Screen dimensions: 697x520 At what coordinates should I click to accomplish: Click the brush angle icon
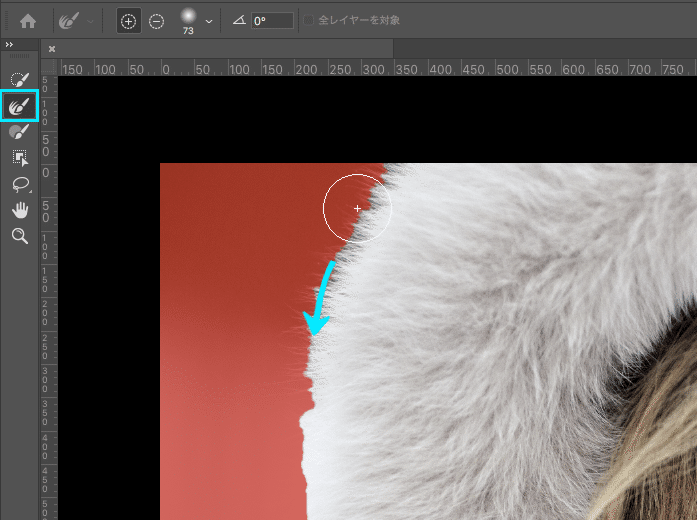(x=239, y=20)
